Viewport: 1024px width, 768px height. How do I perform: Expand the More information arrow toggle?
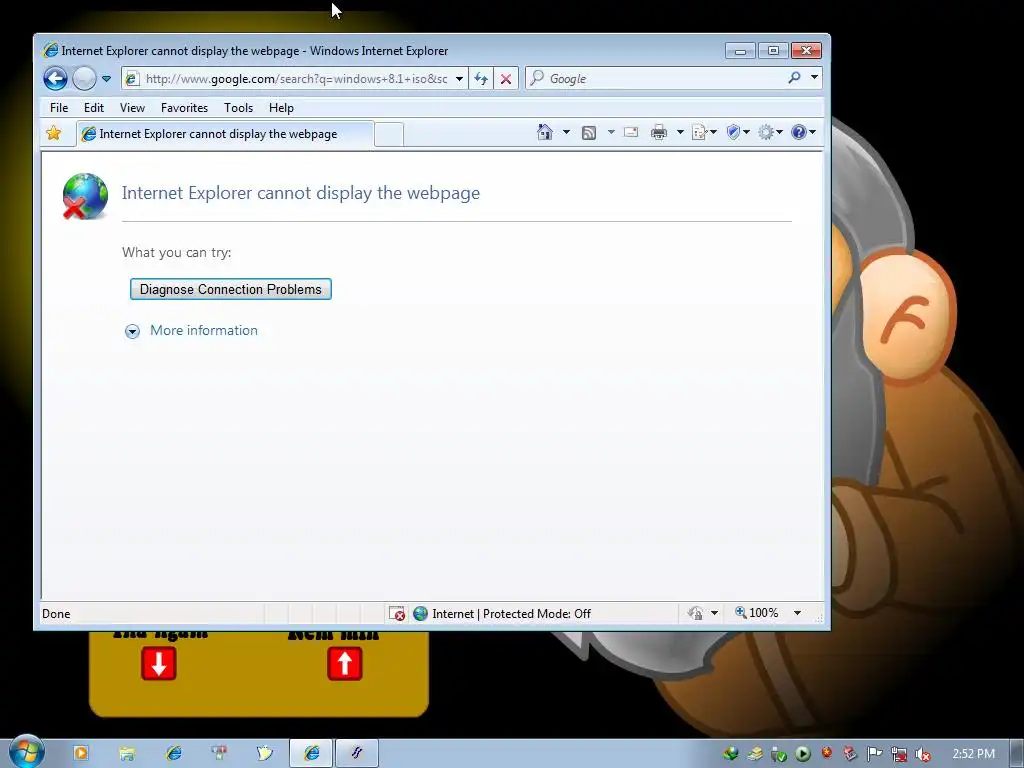[132, 332]
